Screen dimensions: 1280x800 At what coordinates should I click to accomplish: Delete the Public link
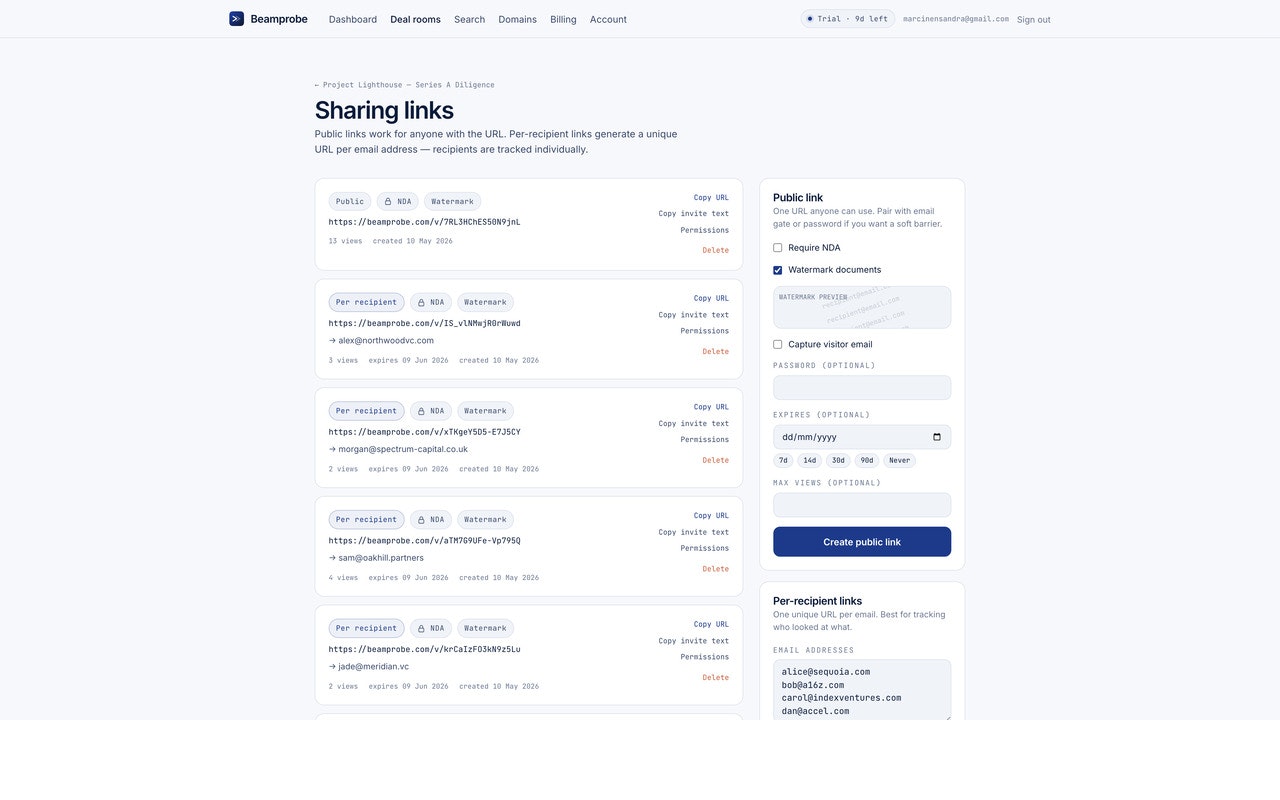[x=715, y=250]
